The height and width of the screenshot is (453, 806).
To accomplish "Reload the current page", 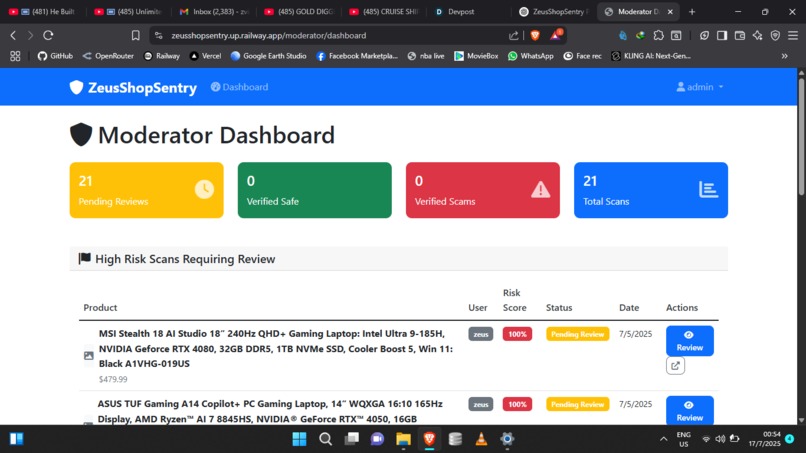I will tap(48, 35).
